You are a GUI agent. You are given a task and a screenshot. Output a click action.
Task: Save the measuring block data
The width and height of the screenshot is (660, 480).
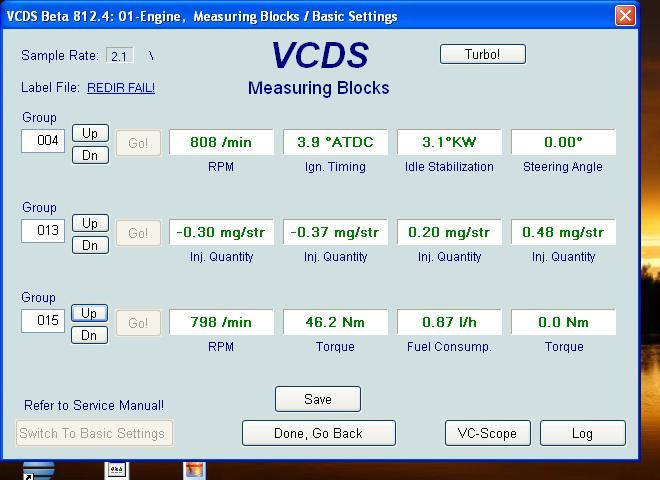(318, 399)
